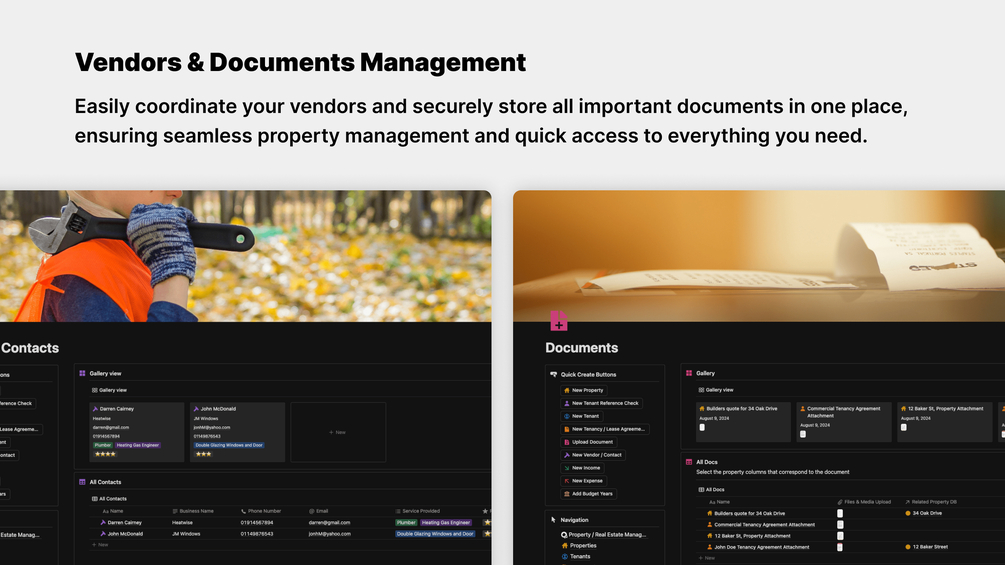Select the Gallery view tab in Documents
This screenshot has height=565, width=1005.
(716, 389)
